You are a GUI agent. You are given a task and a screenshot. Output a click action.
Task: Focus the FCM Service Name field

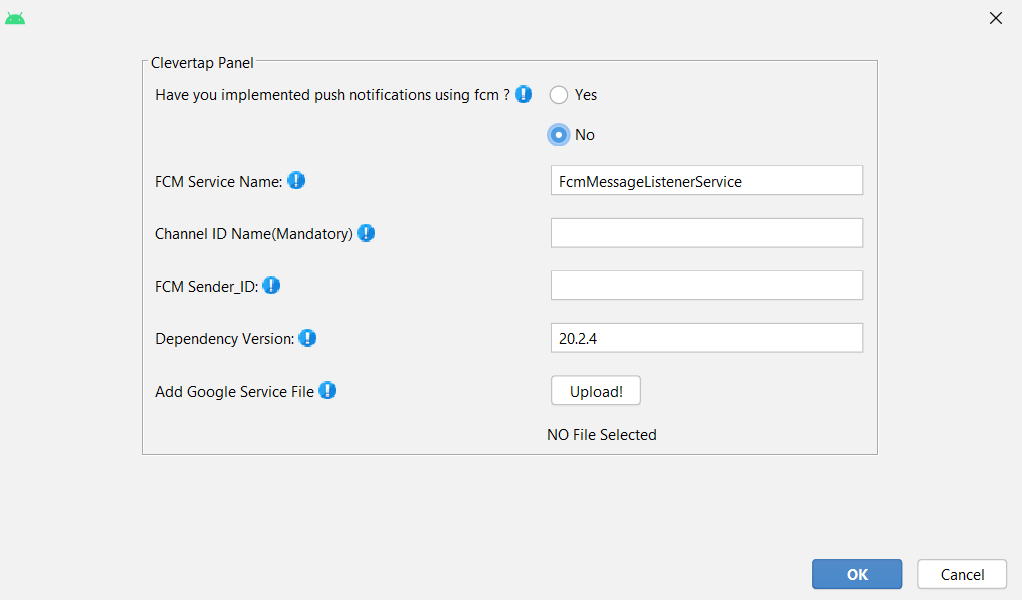coord(707,180)
